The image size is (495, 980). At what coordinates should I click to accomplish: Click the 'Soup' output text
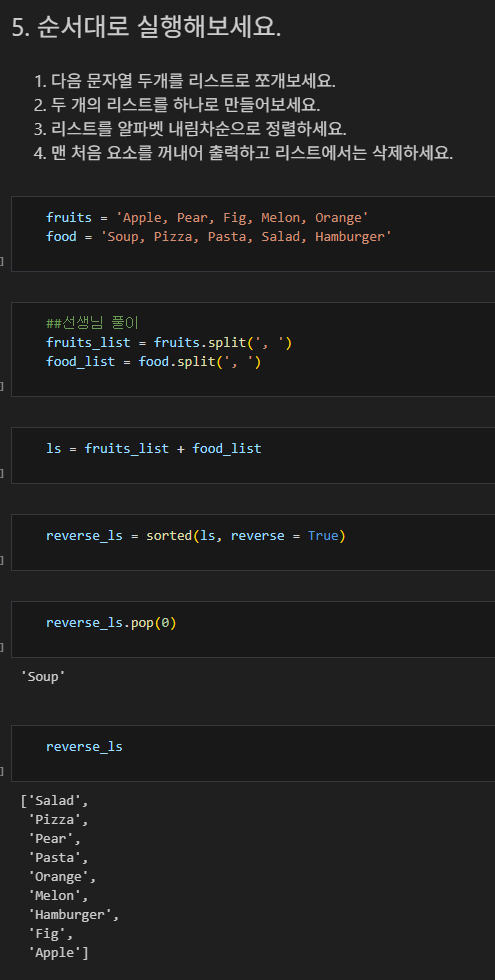[43, 676]
